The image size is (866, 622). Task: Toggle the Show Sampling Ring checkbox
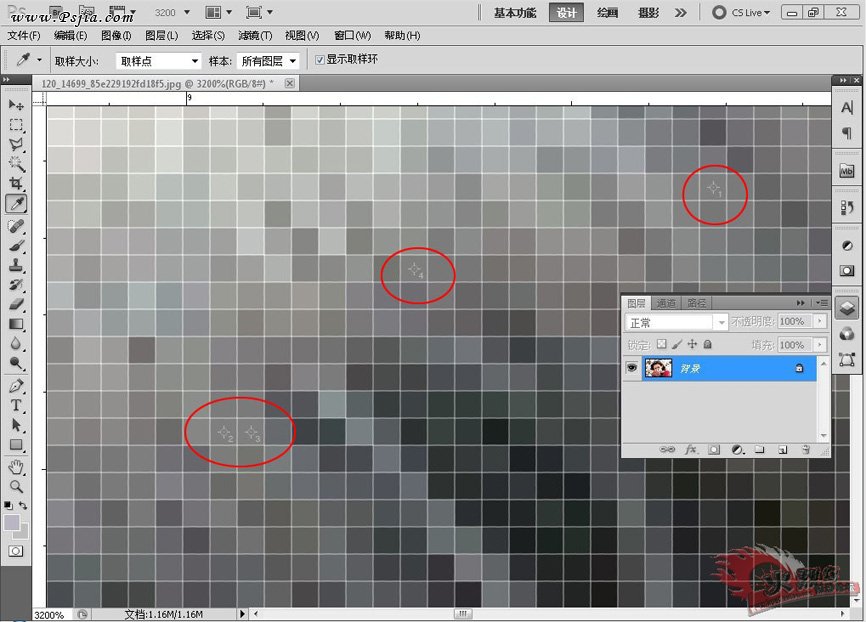click(x=320, y=60)
